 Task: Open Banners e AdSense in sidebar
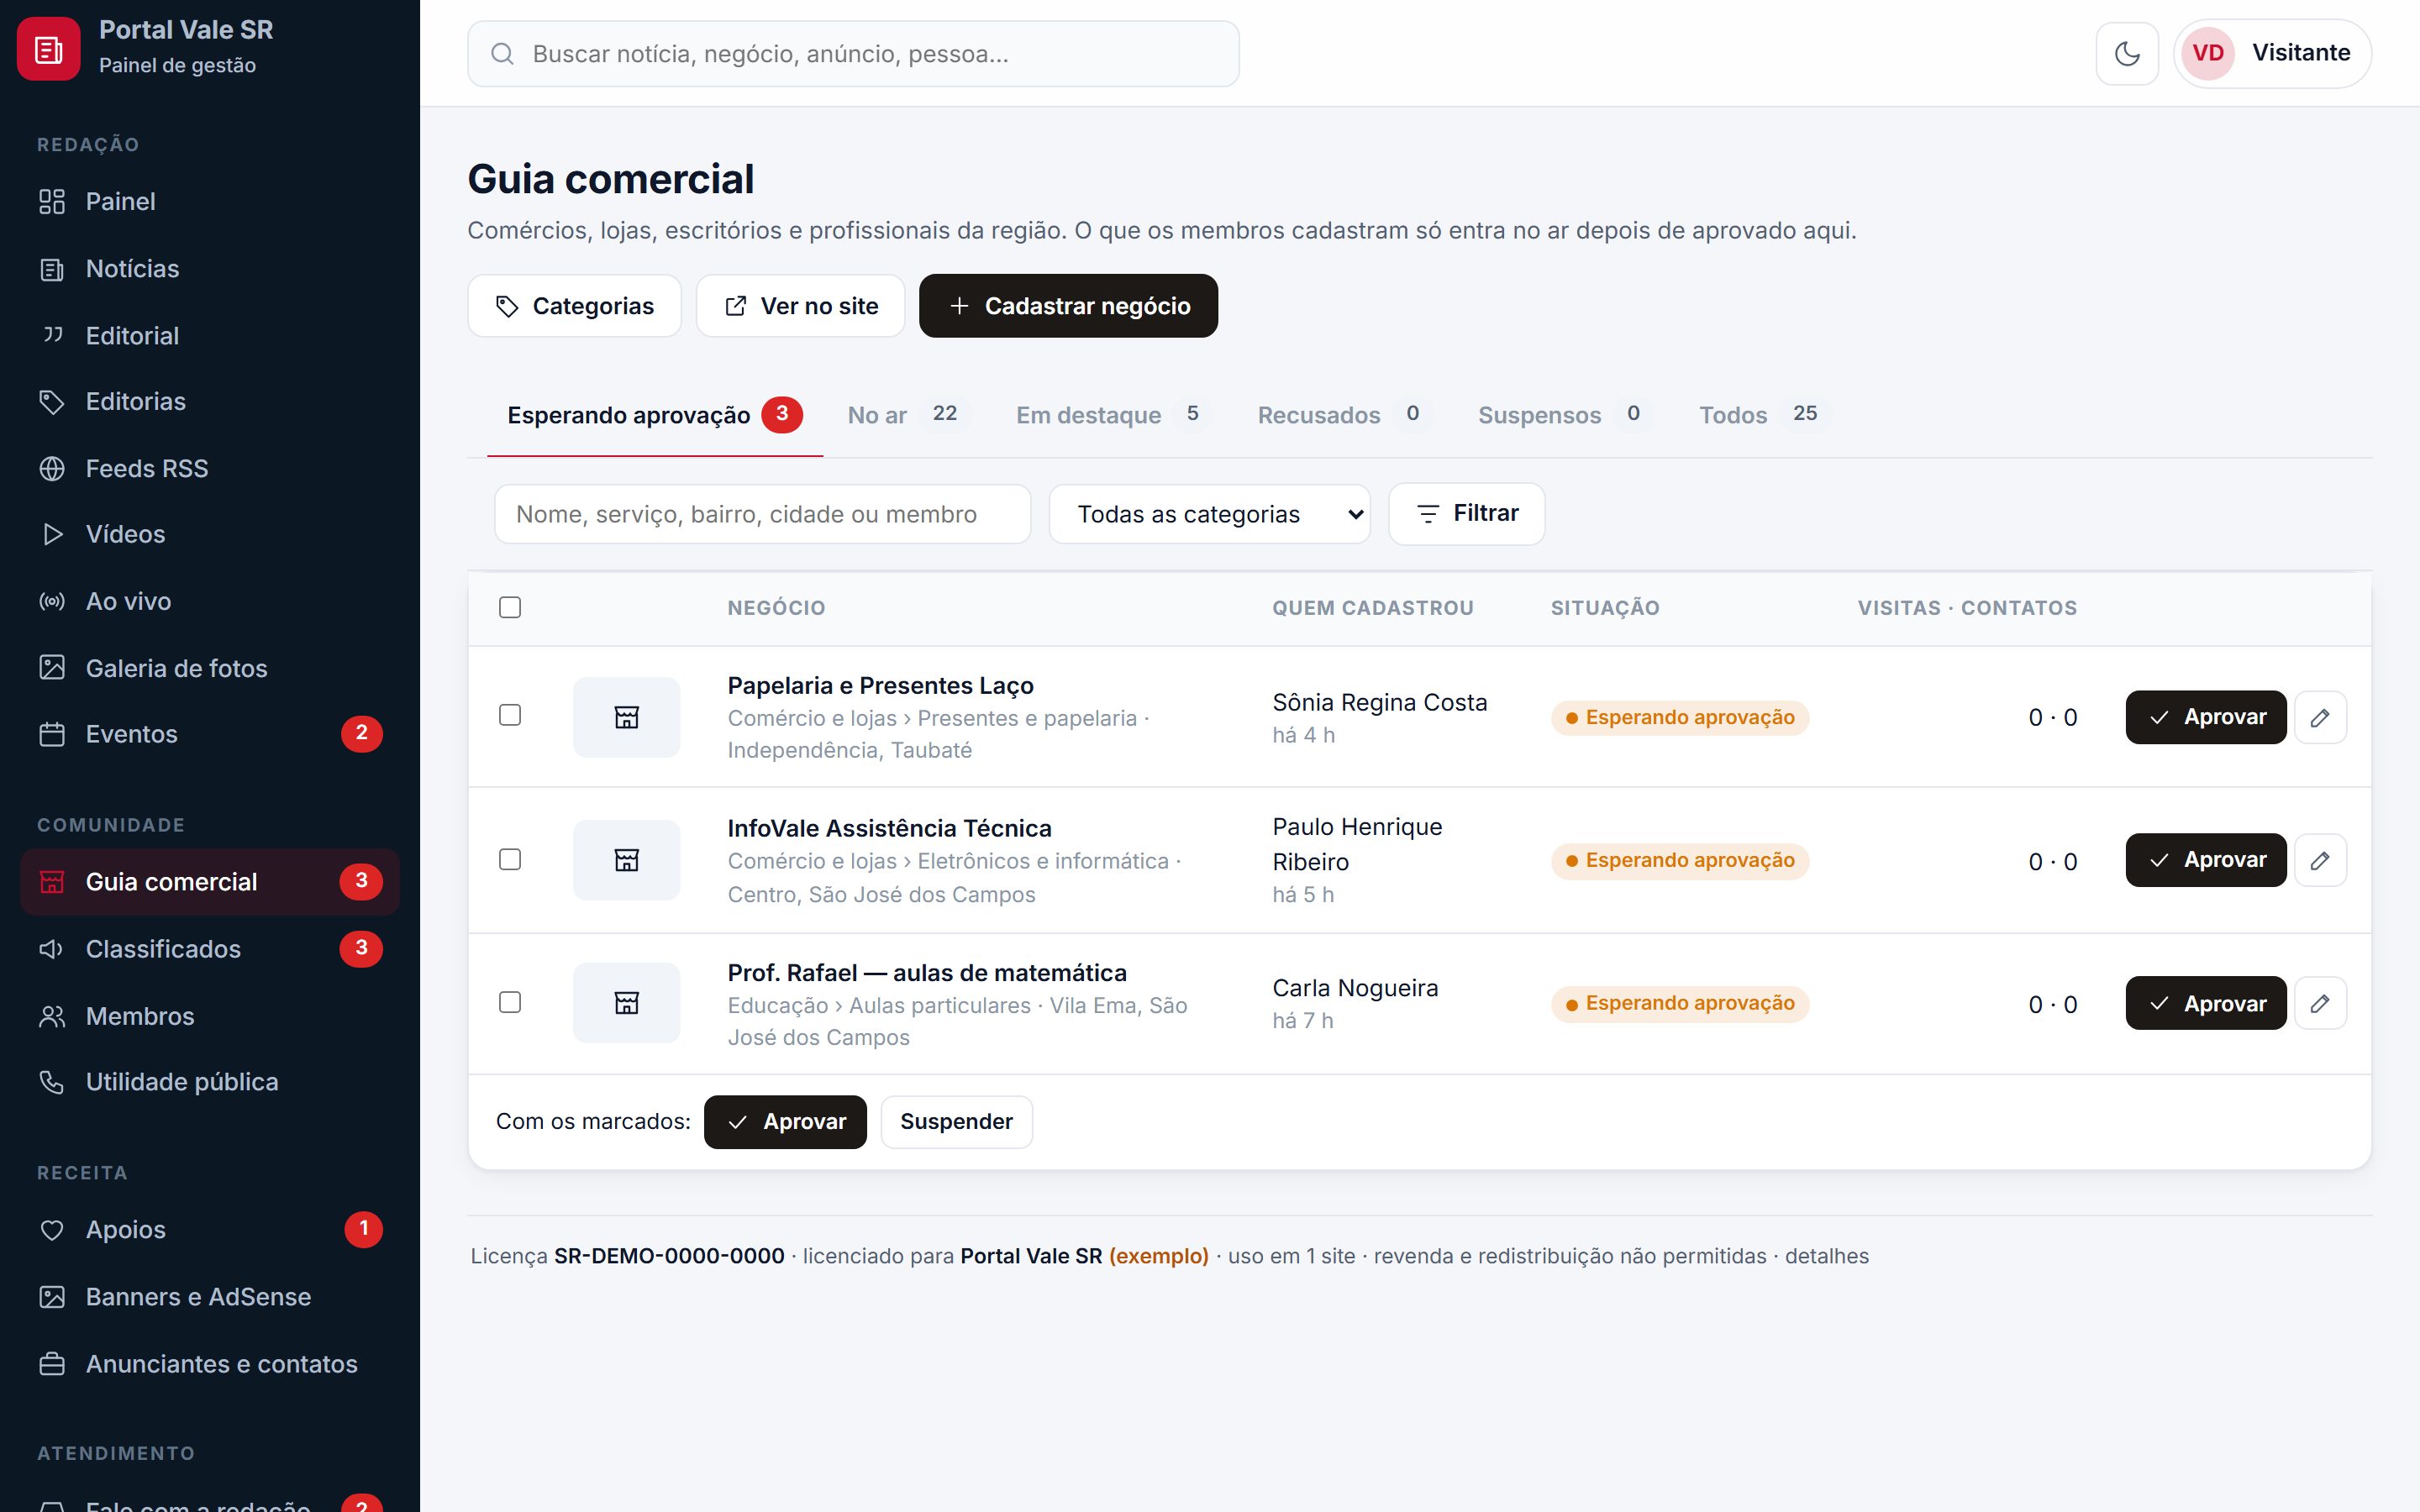click(x=210, y=1296)
